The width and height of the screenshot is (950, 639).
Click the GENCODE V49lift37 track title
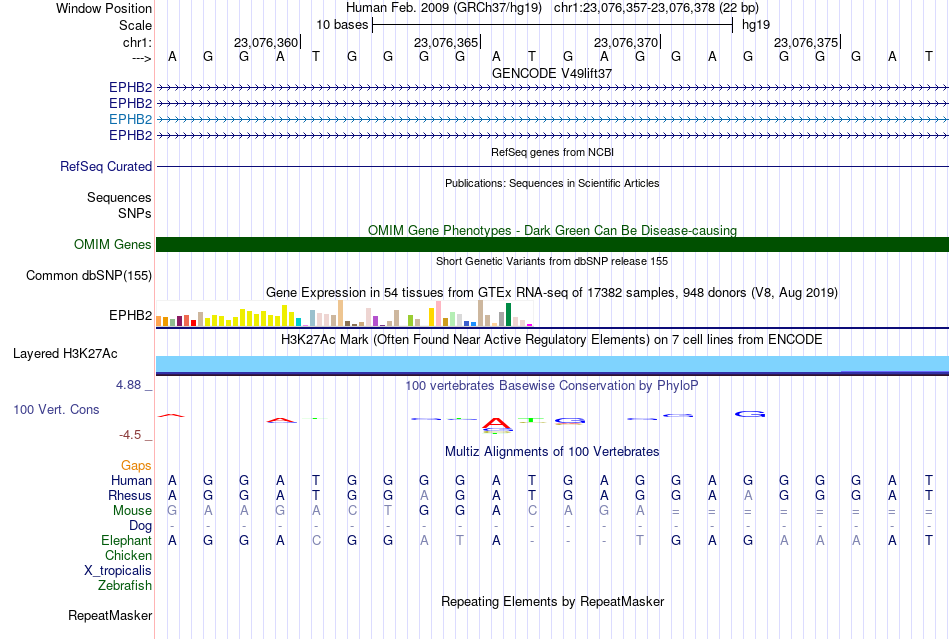(552, 73)
